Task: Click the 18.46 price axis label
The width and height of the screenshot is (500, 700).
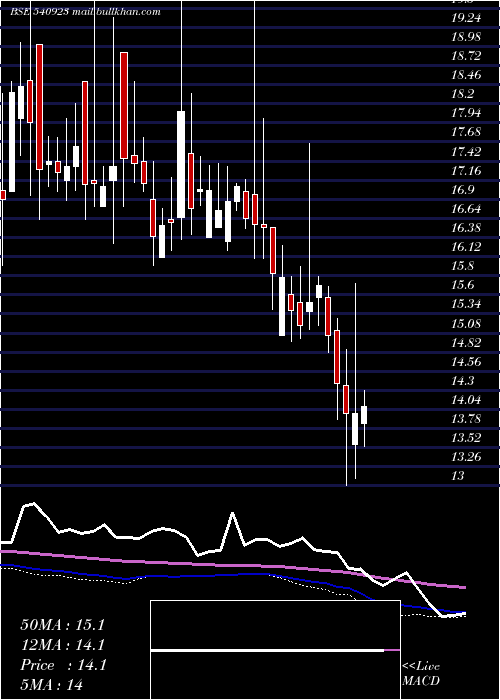Action: click(x=466, y=75)
